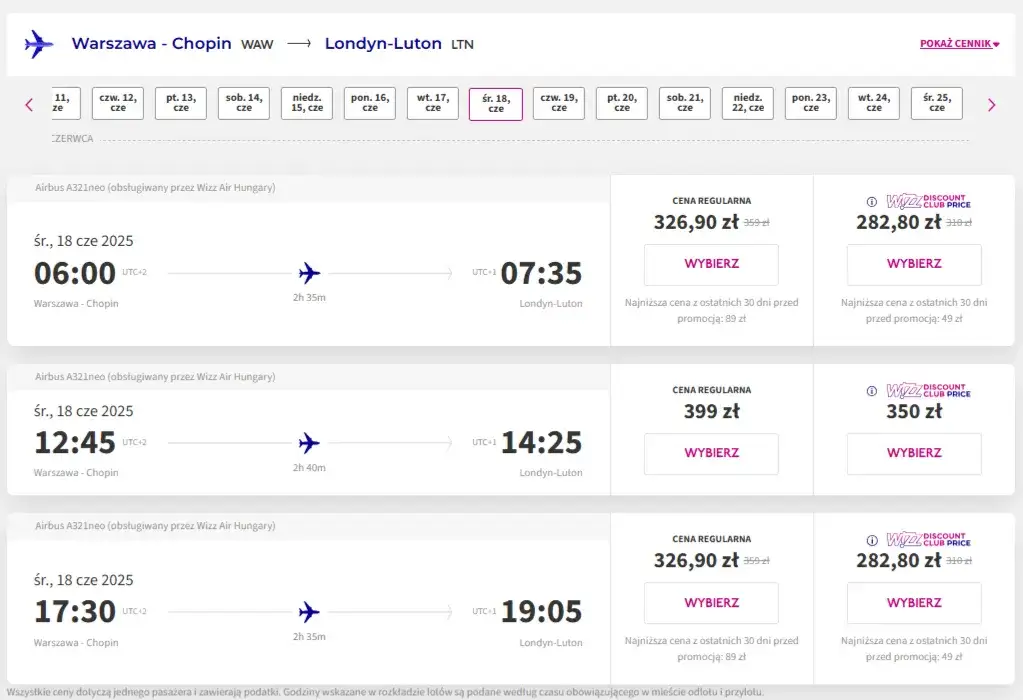The width and height of the screenshot is (1023, 700).
Task: Click the airplane icon on the 12:45 flight
Action: click(x=309, y=442)
